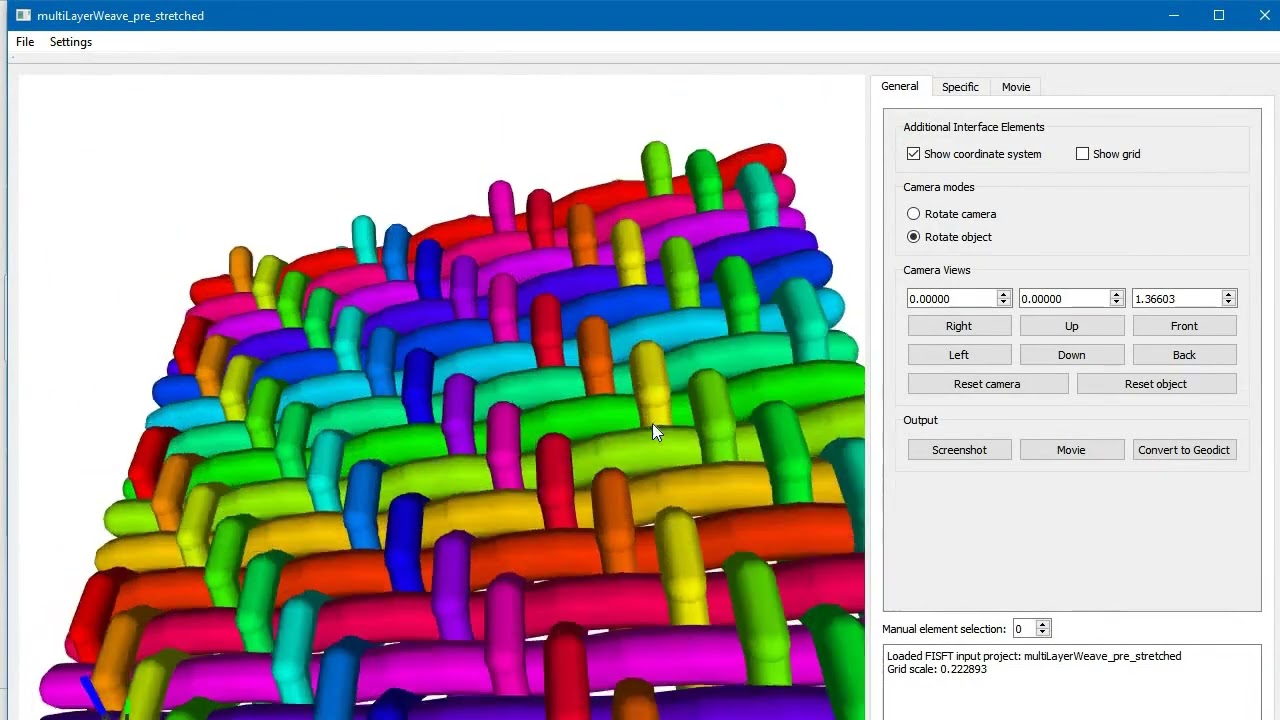
Task: Set camera to the Down view
Action: tap(1071, 355)
